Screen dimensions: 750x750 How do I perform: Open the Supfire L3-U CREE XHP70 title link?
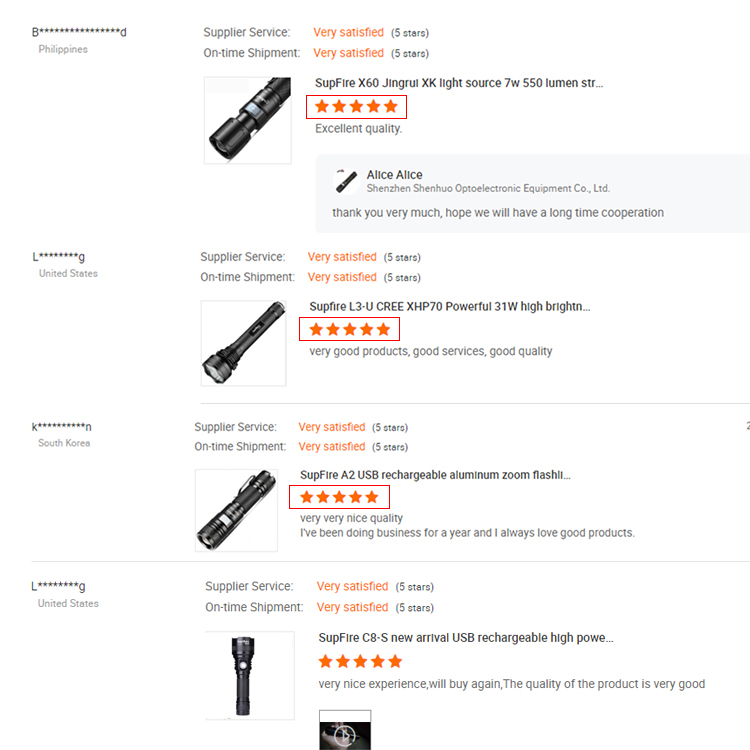[450, 307]
